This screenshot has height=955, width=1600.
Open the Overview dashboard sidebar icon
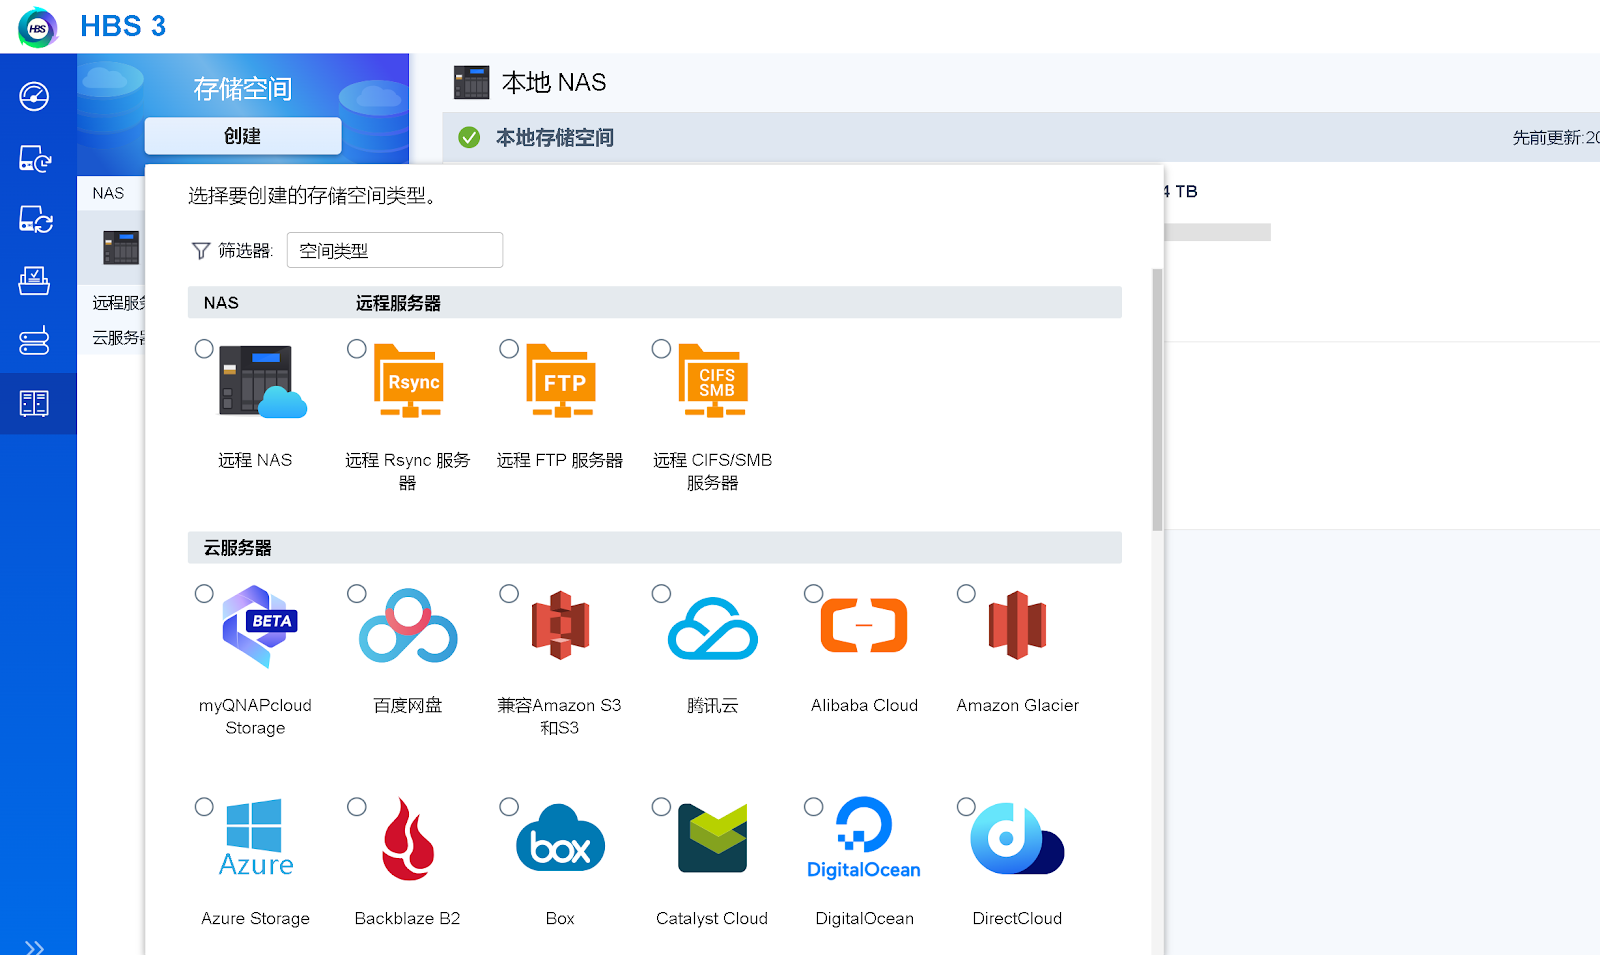click(34, 96)
